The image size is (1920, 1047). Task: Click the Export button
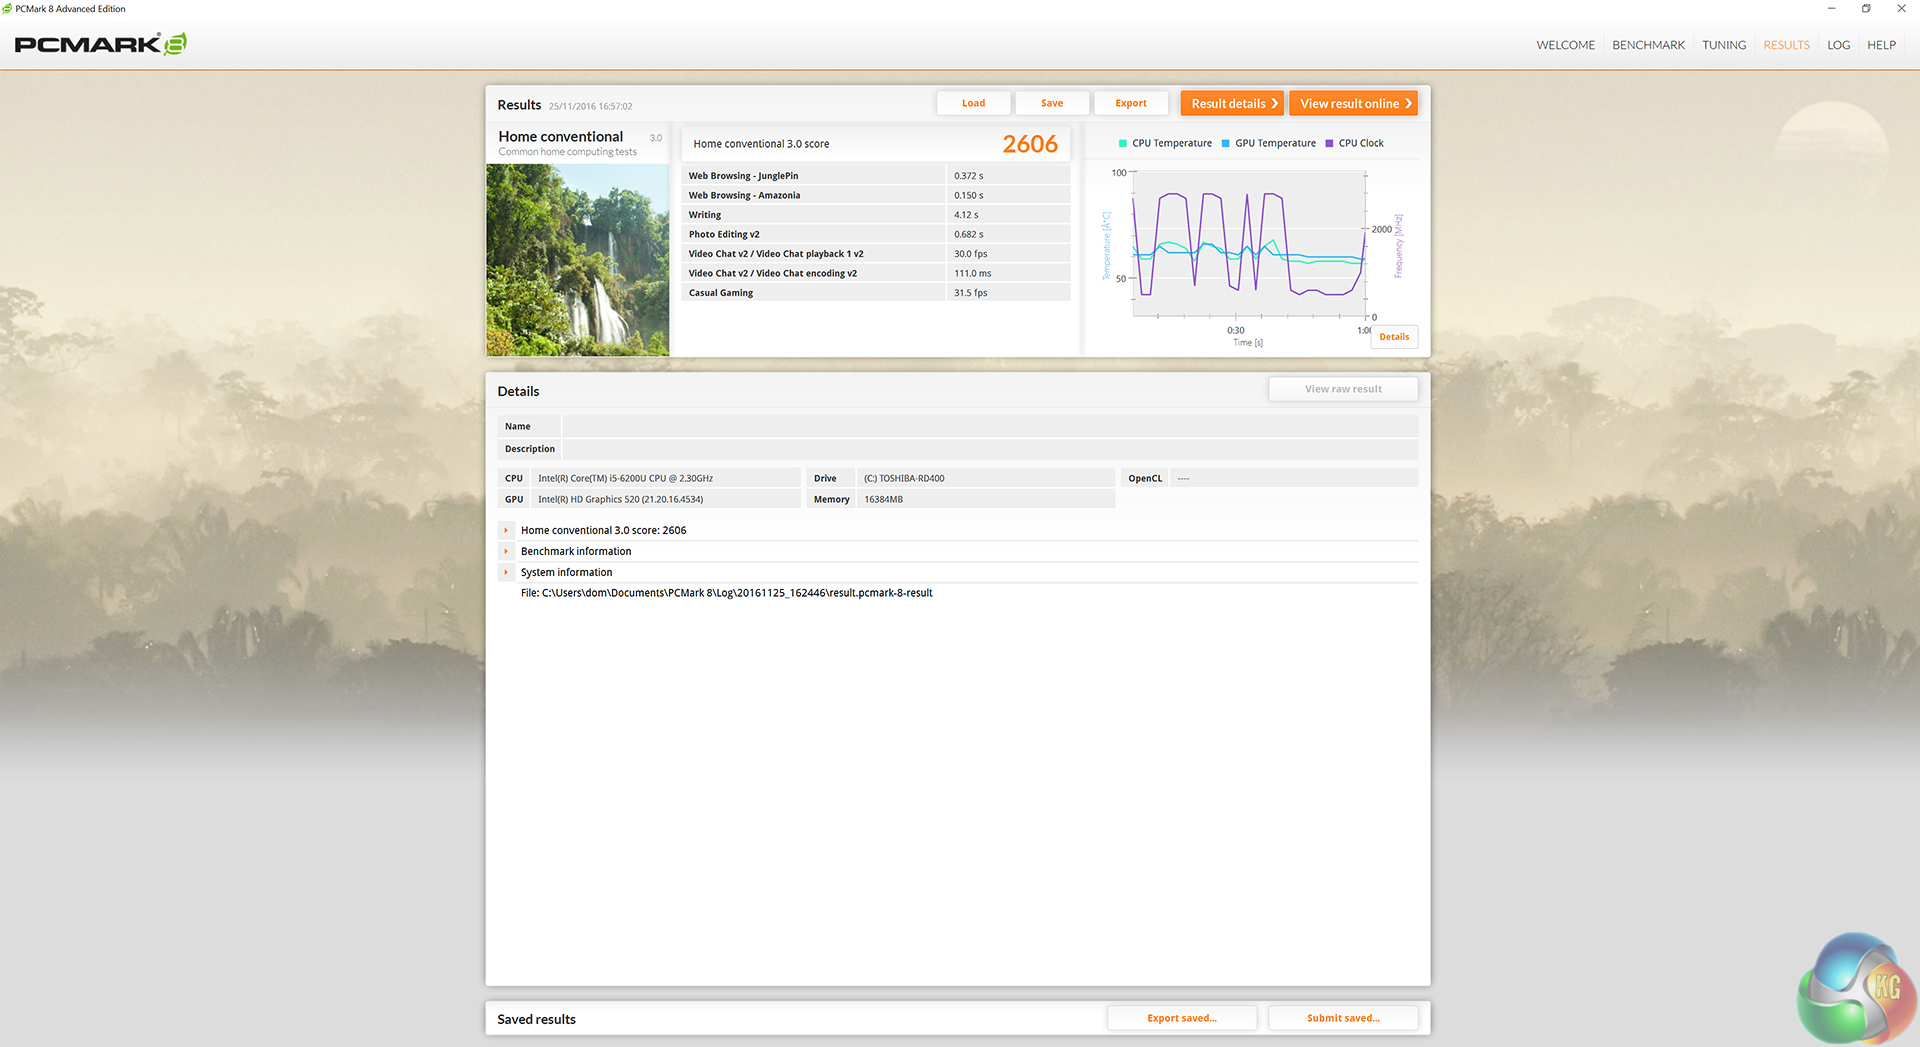coord(1131,103)
